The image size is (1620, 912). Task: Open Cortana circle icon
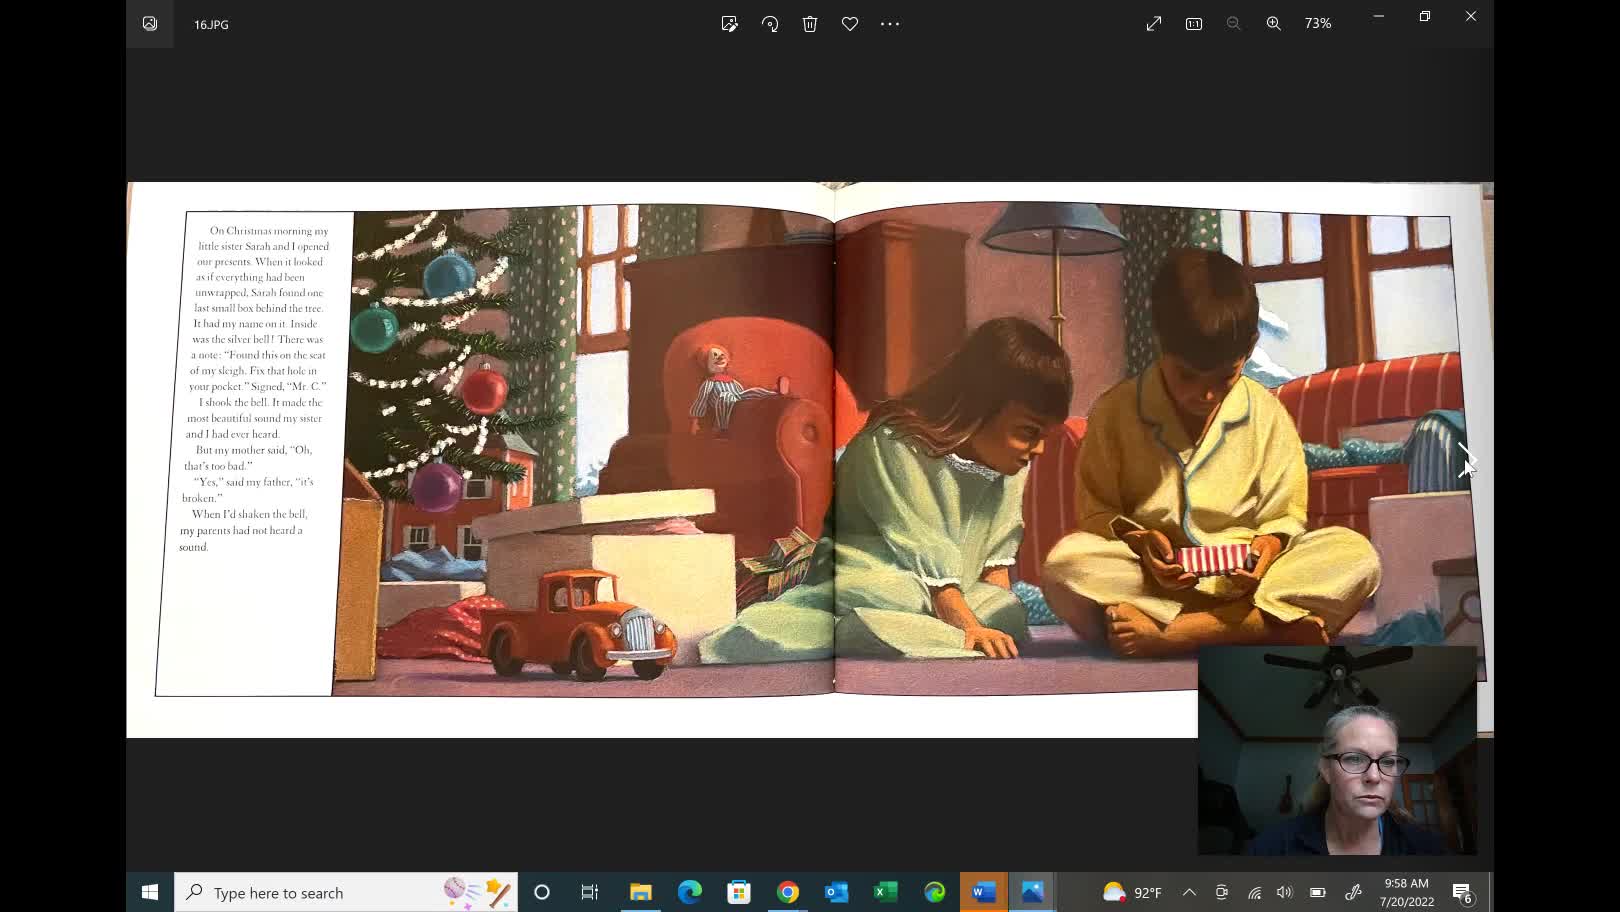[542, 892]
